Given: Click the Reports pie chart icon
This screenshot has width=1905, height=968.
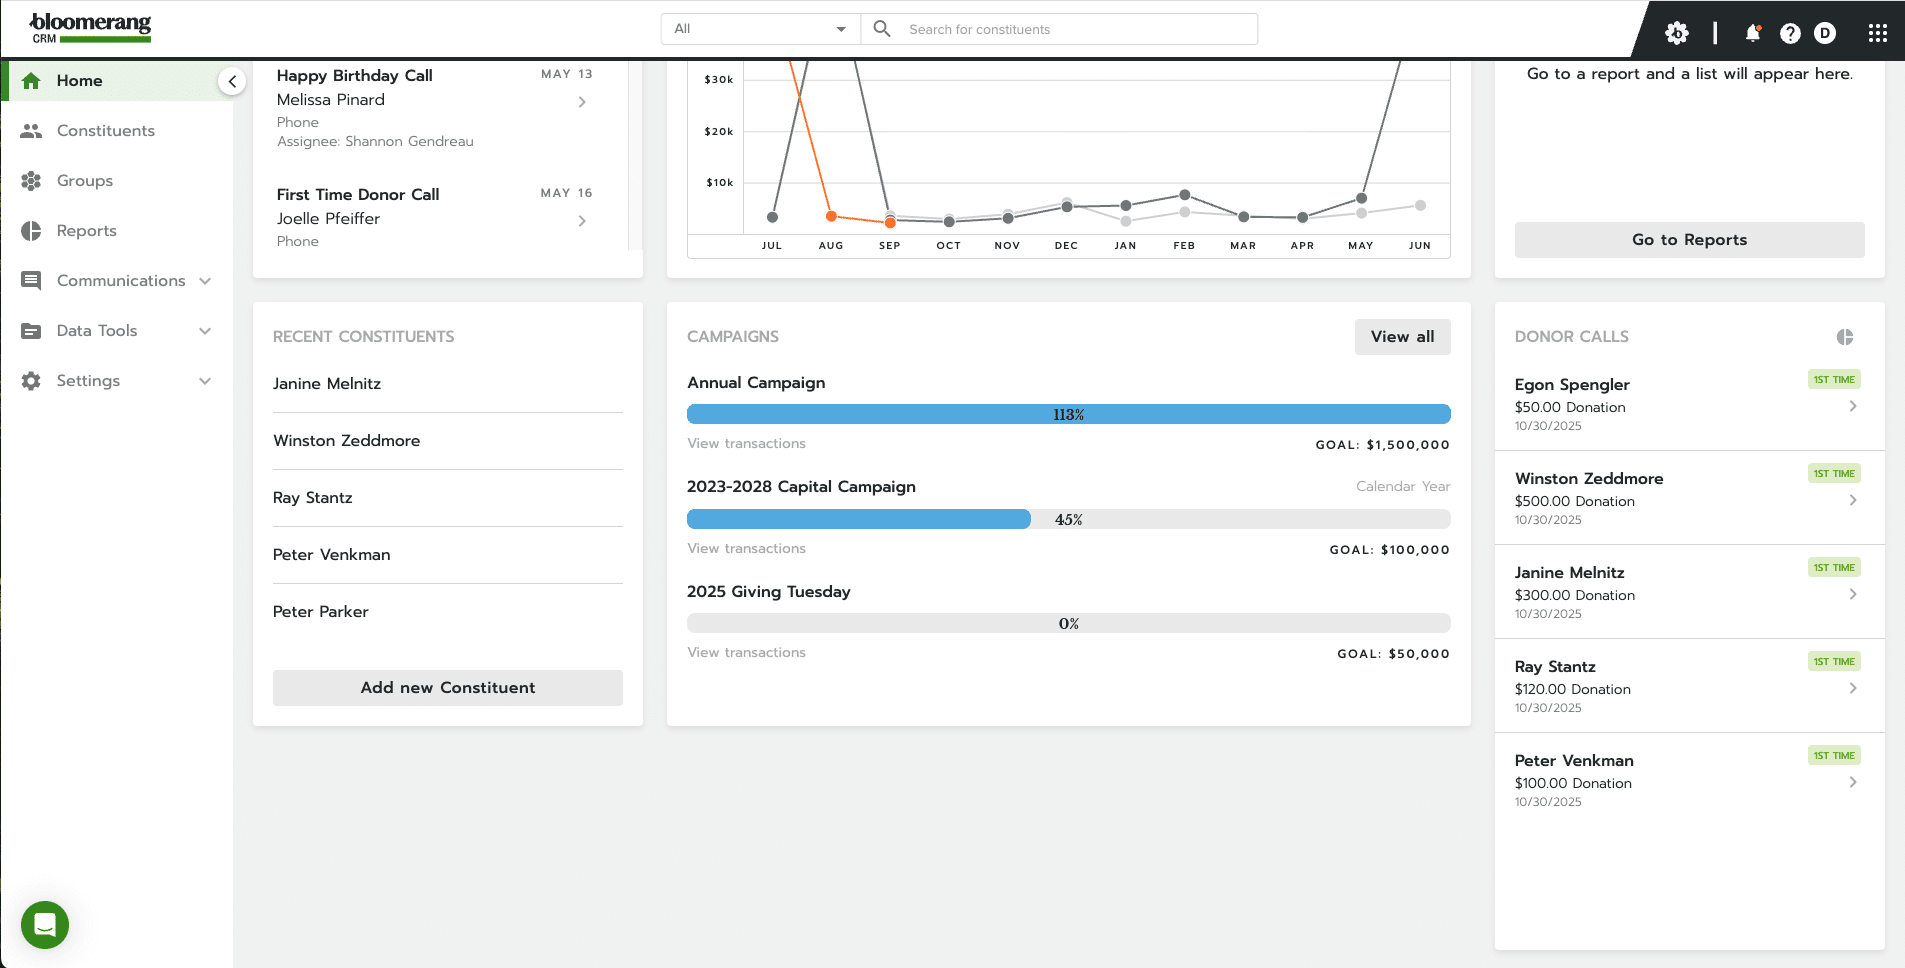Looking at the screenshot, I should click(x=31, y=230).
